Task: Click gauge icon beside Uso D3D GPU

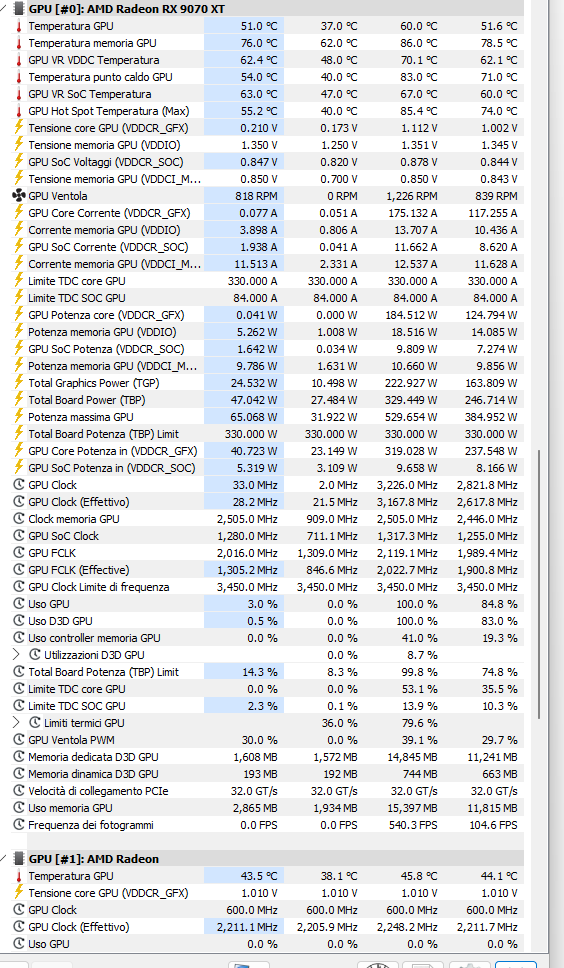Action: pyautogui.click(x=19, y=621)
